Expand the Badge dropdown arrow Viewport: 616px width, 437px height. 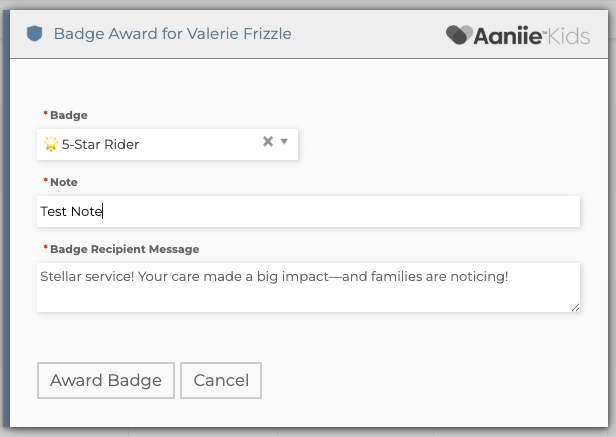pos(284,142)
